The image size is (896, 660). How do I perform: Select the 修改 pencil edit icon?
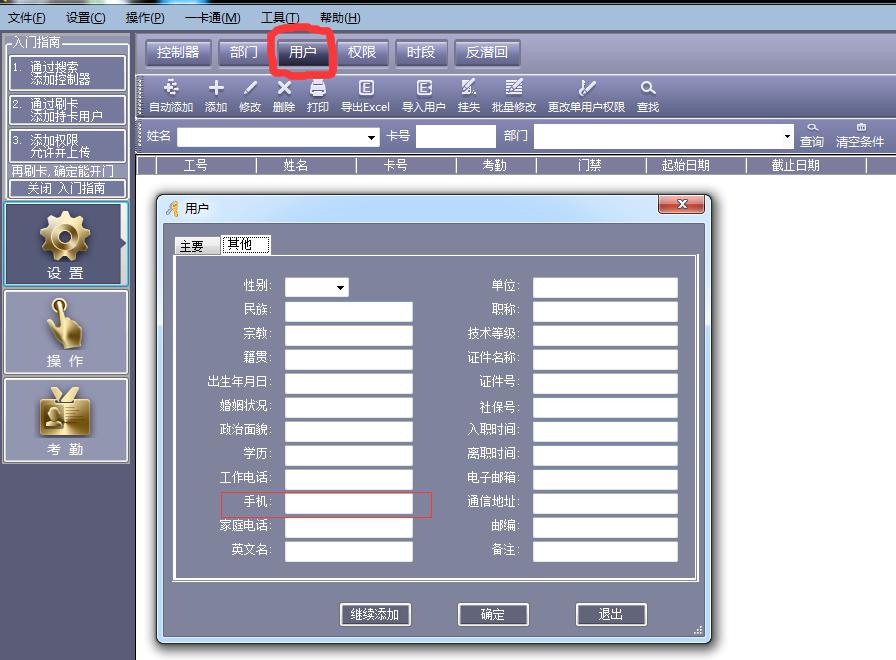(250, 89)
